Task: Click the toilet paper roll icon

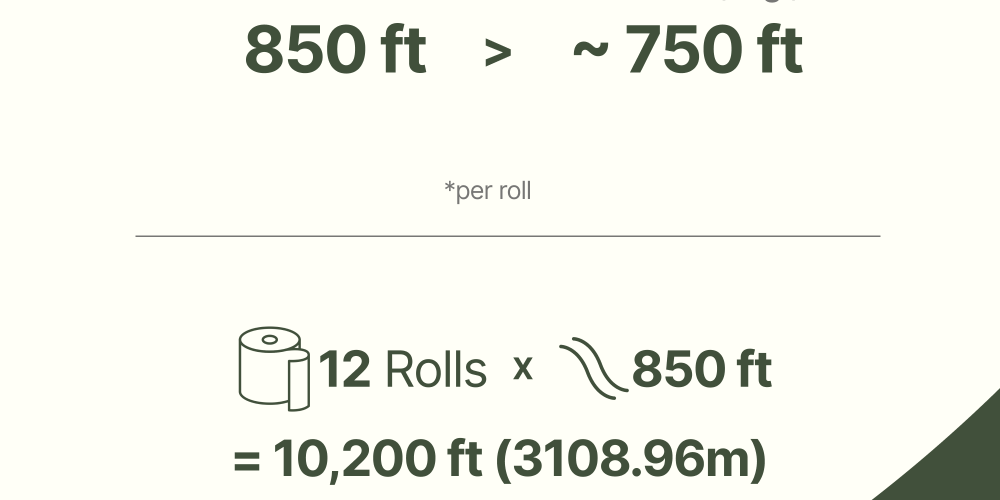Action: [274, 369]
